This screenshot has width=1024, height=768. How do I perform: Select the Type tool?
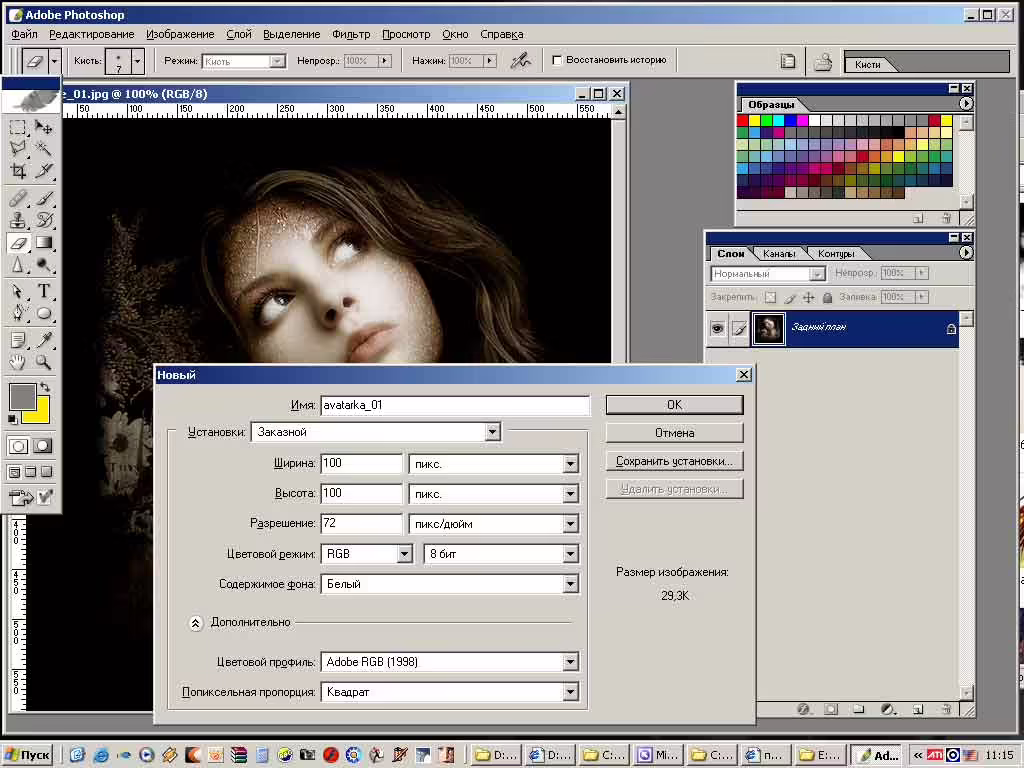coord(44,291)
